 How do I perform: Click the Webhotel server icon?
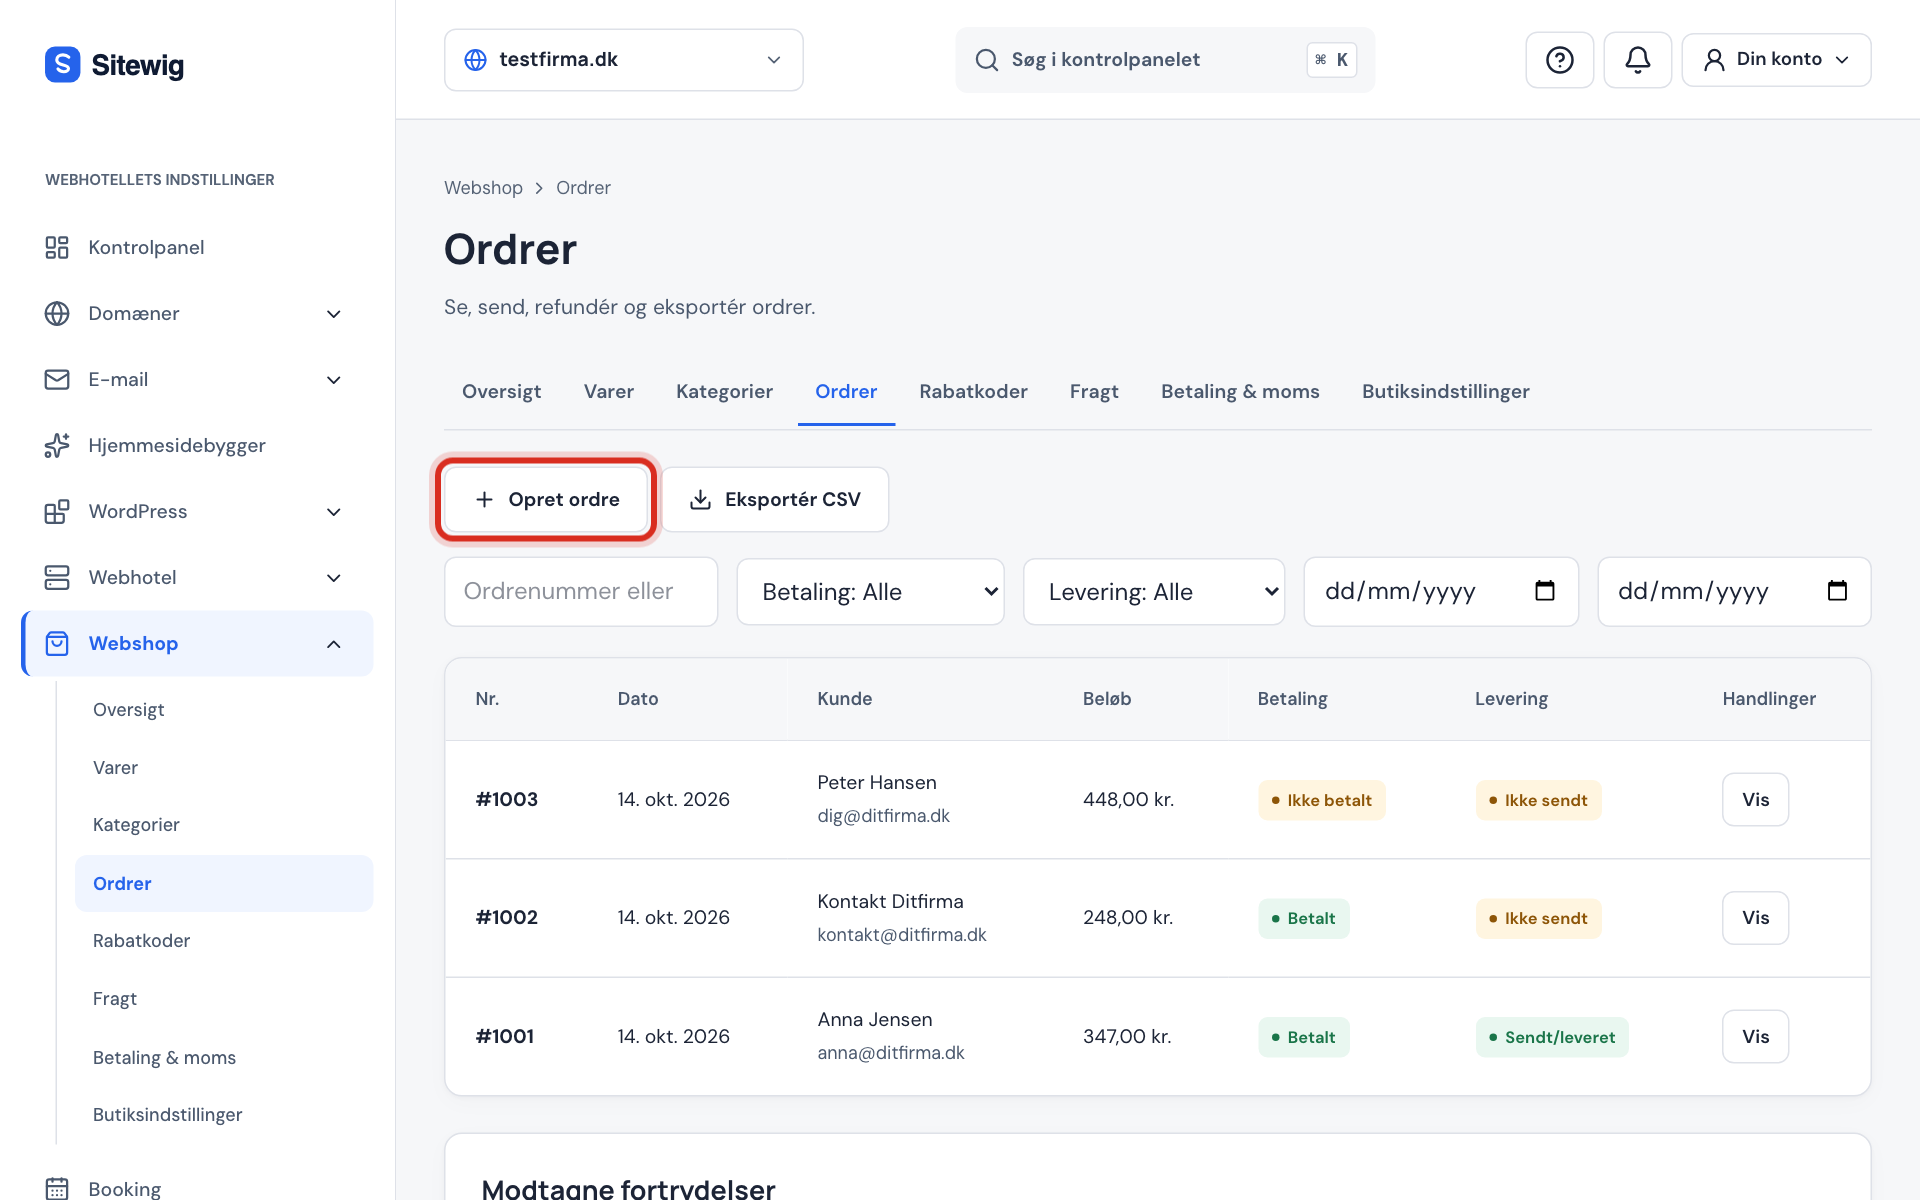57,577
